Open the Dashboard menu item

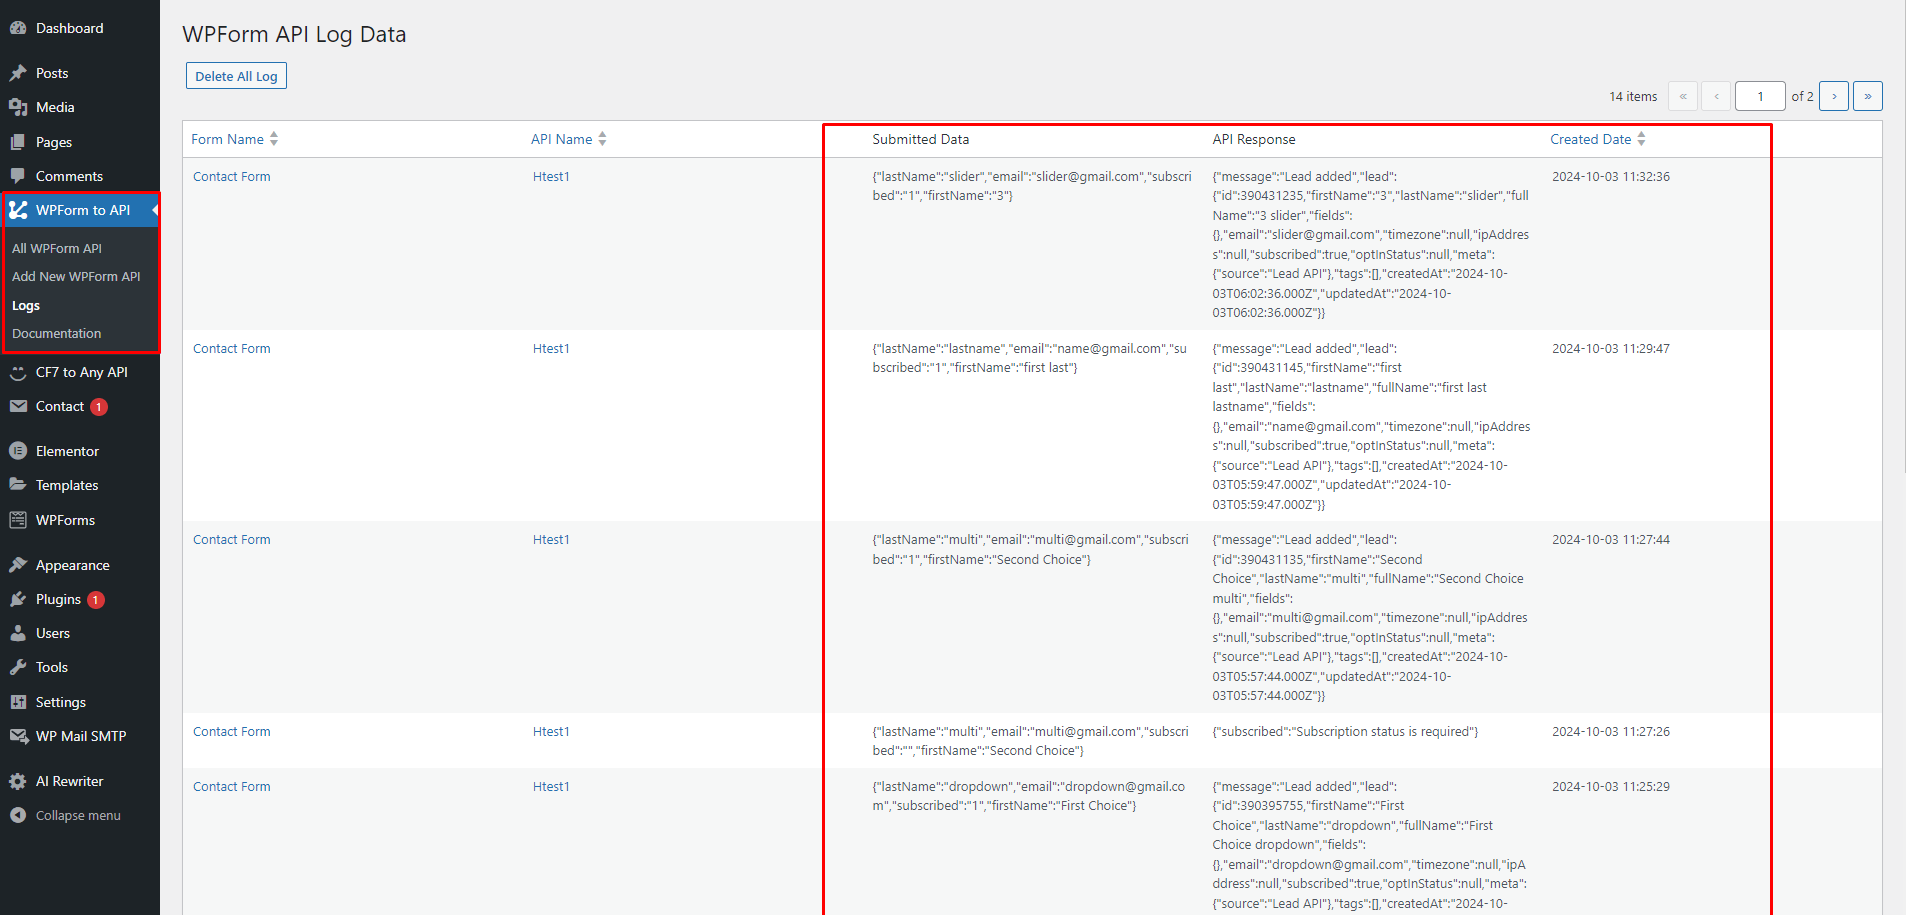[x=68, y=27]
